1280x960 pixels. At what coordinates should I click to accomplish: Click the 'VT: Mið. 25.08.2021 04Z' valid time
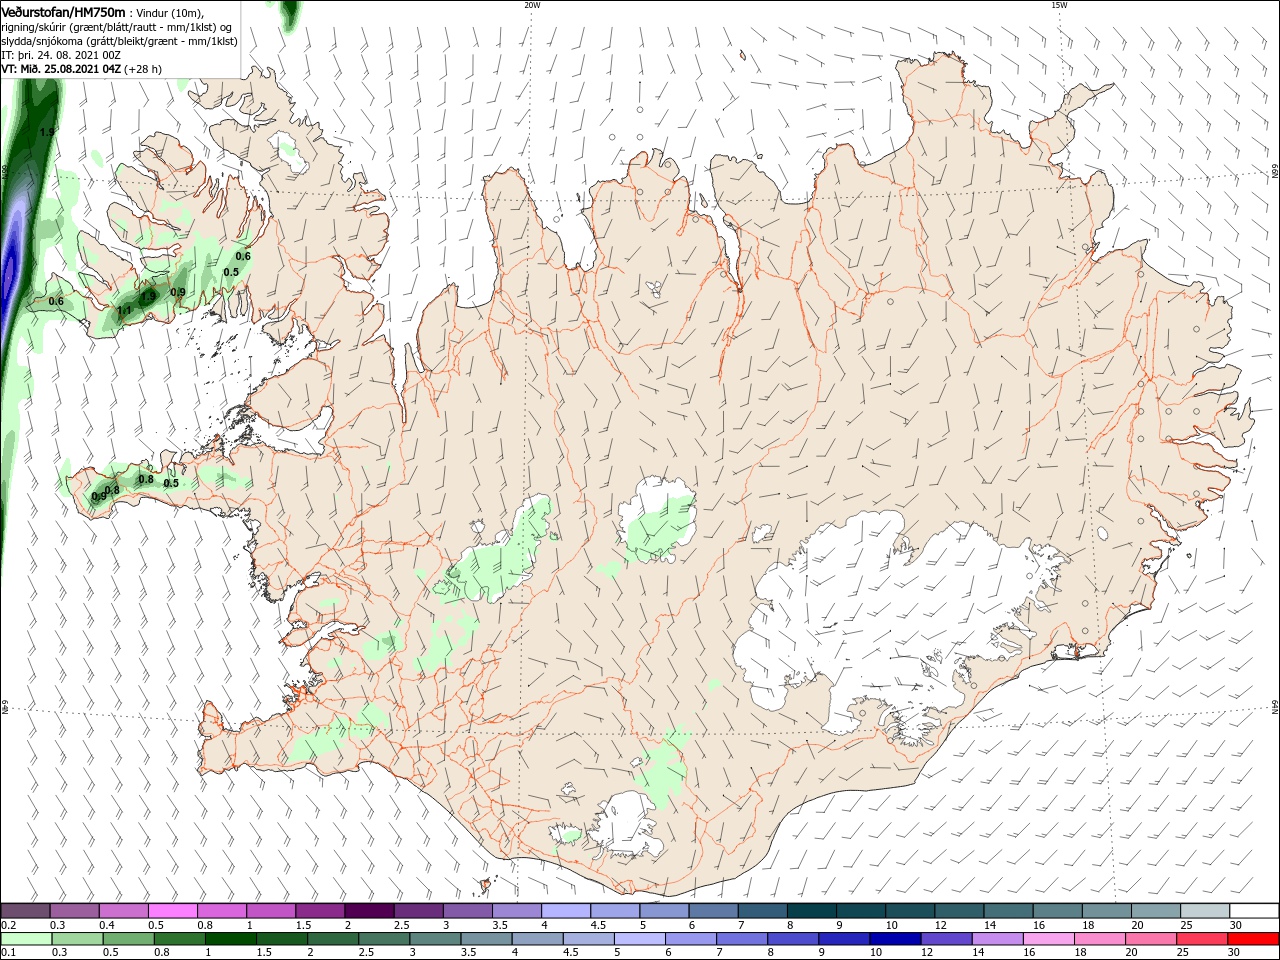pos(61,69)
